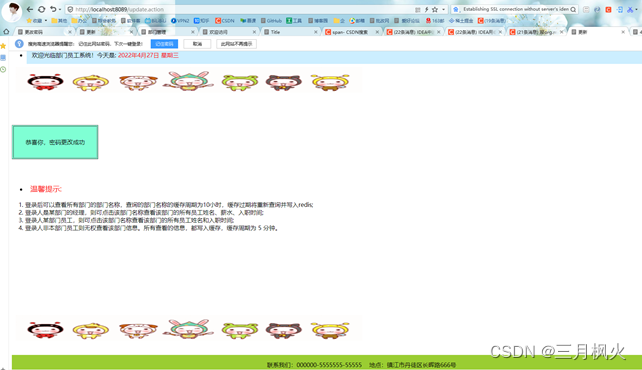Close the Title tab
This screenshot has height=370, width=642.
pyautogui.click(x=316, y=32)
